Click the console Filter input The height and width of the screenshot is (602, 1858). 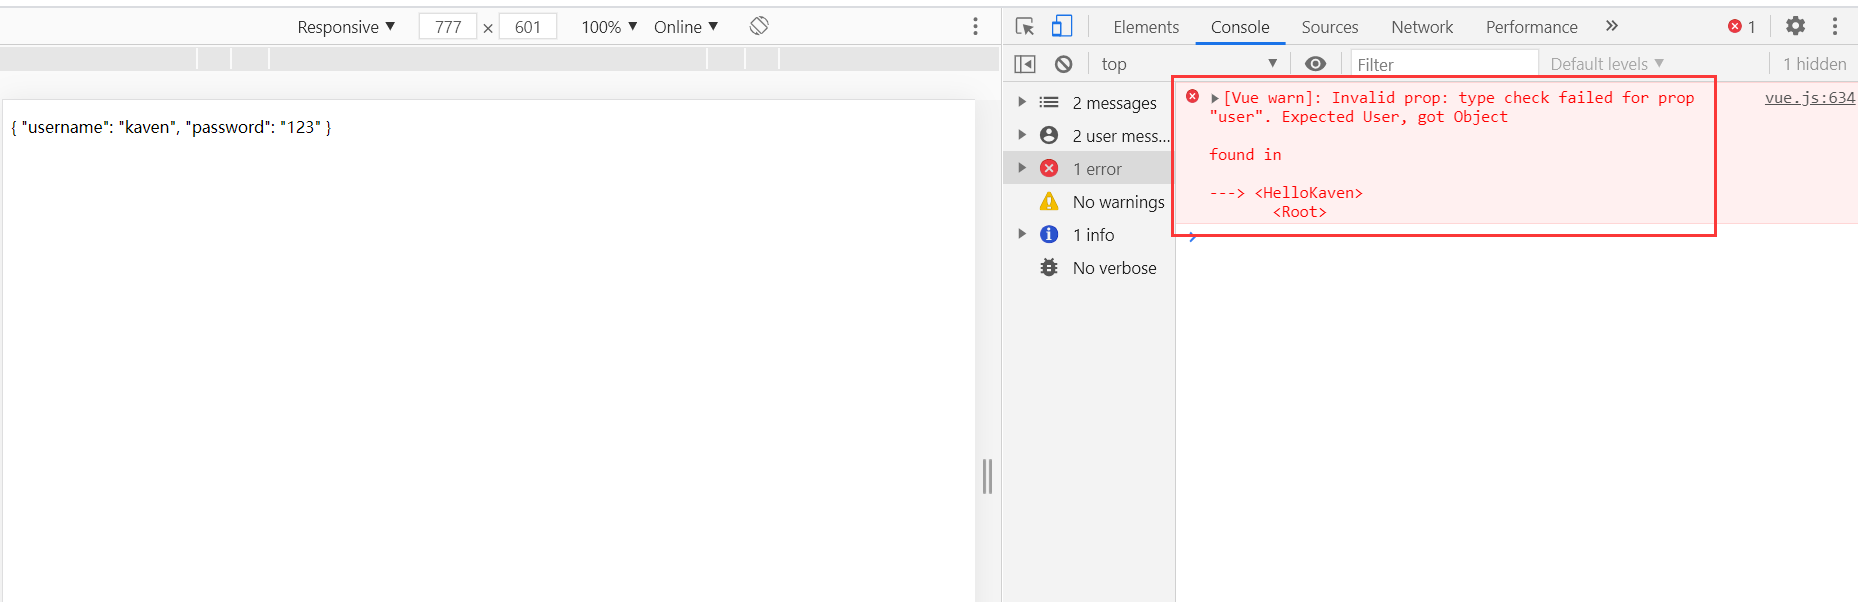pos(1444,64)
